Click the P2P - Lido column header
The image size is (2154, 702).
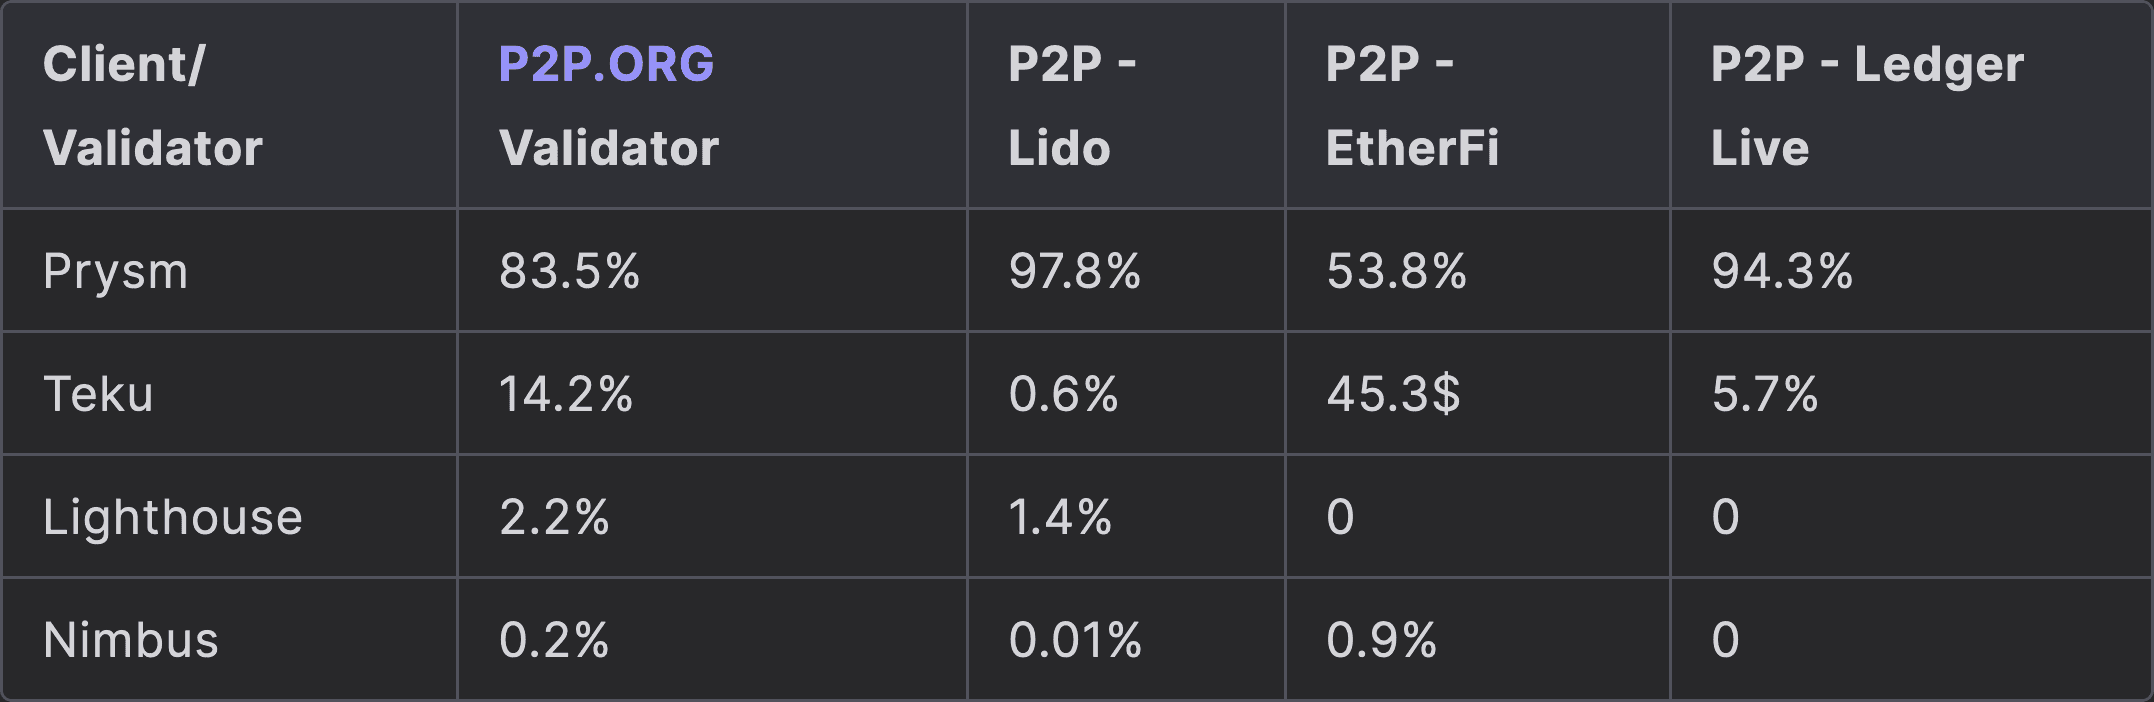point(1072,106)
